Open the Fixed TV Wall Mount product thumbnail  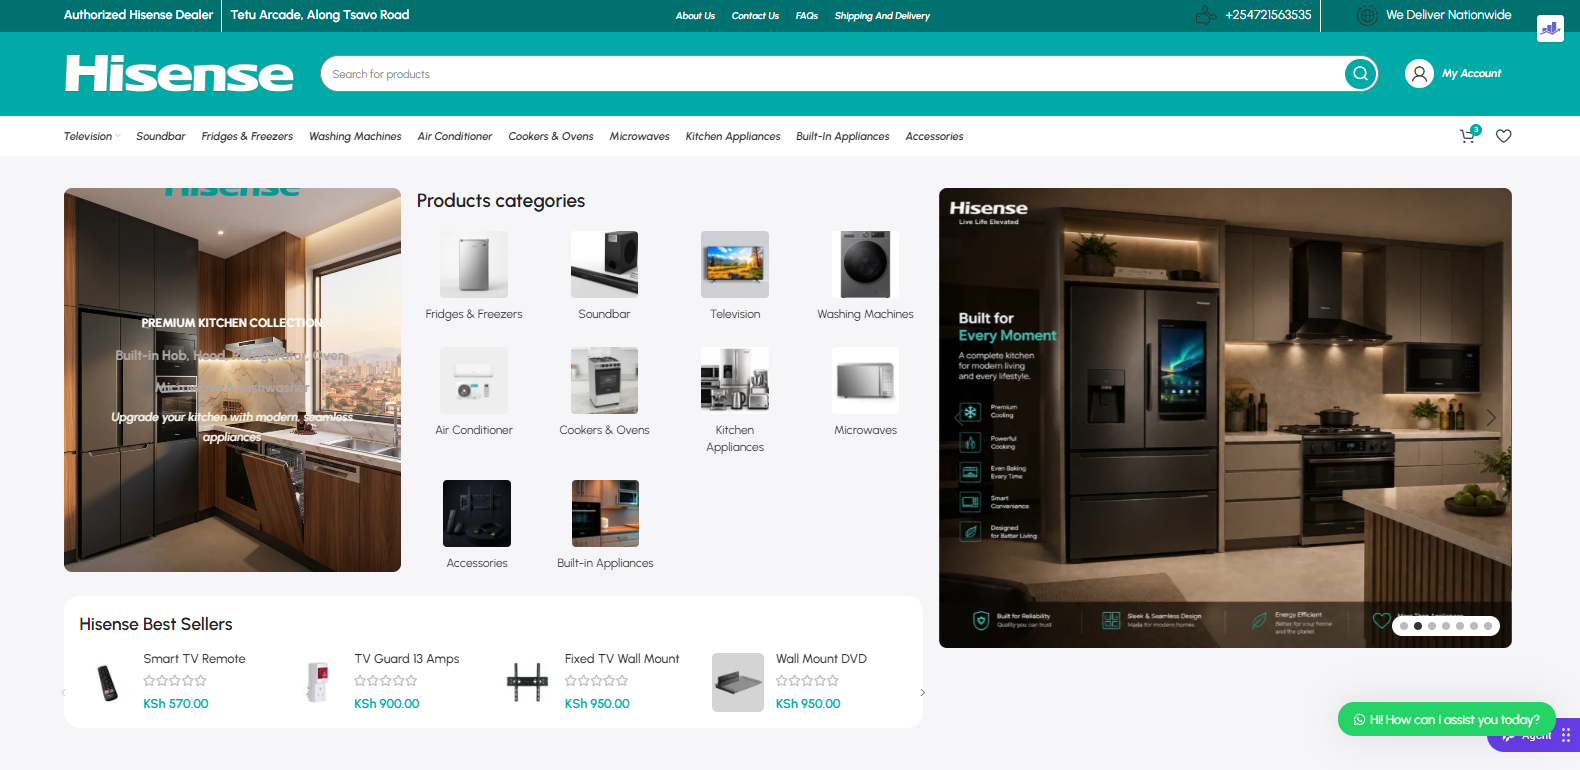pos(527,682)
